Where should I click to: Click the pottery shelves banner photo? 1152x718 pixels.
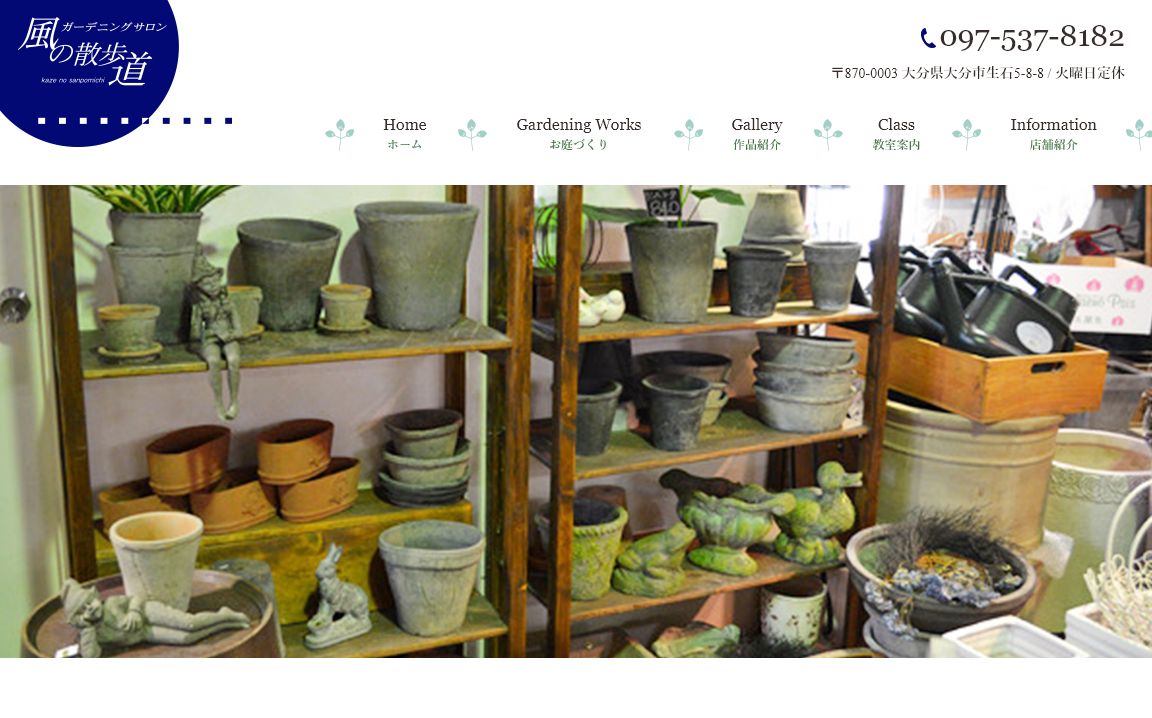point(576,421)
